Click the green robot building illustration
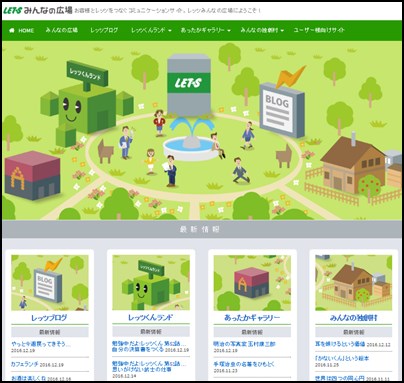The width and height of the screenshot is (404, 383). tap(87, 103)
